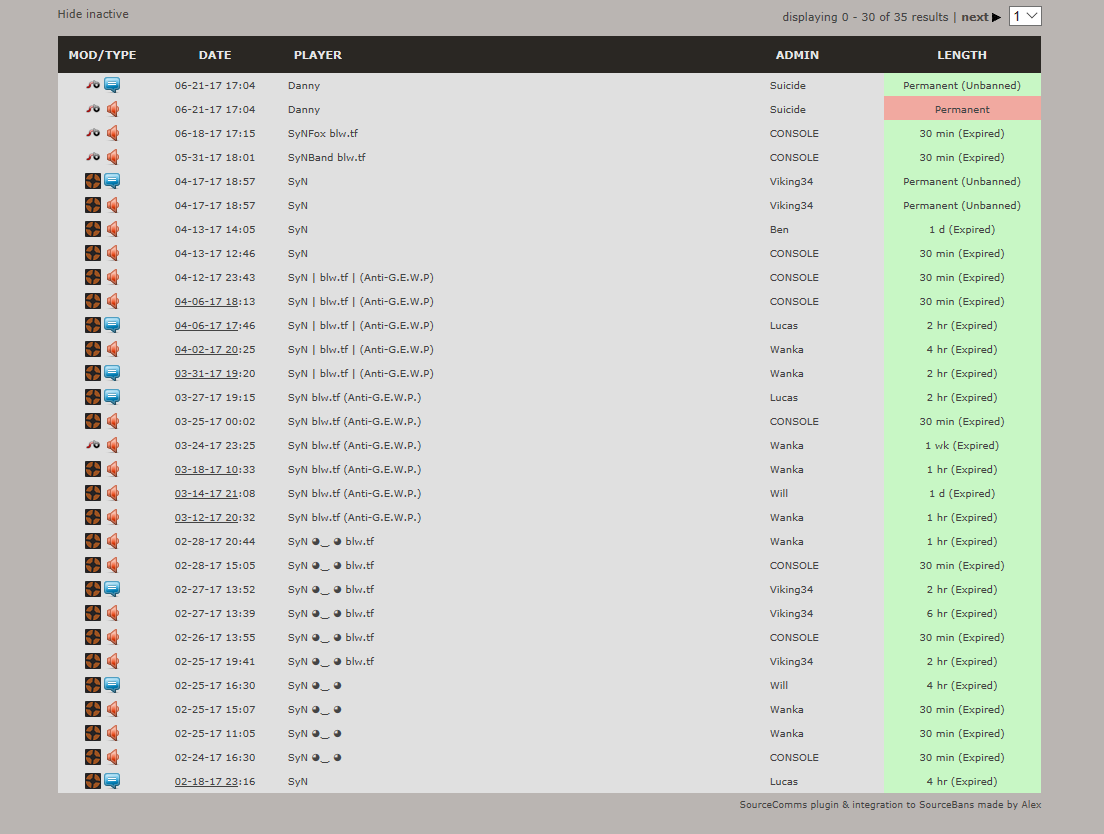Click admin Will in the 03-14-17 row
Viewport: 1104px width, 834px height.
coord(779,493)
